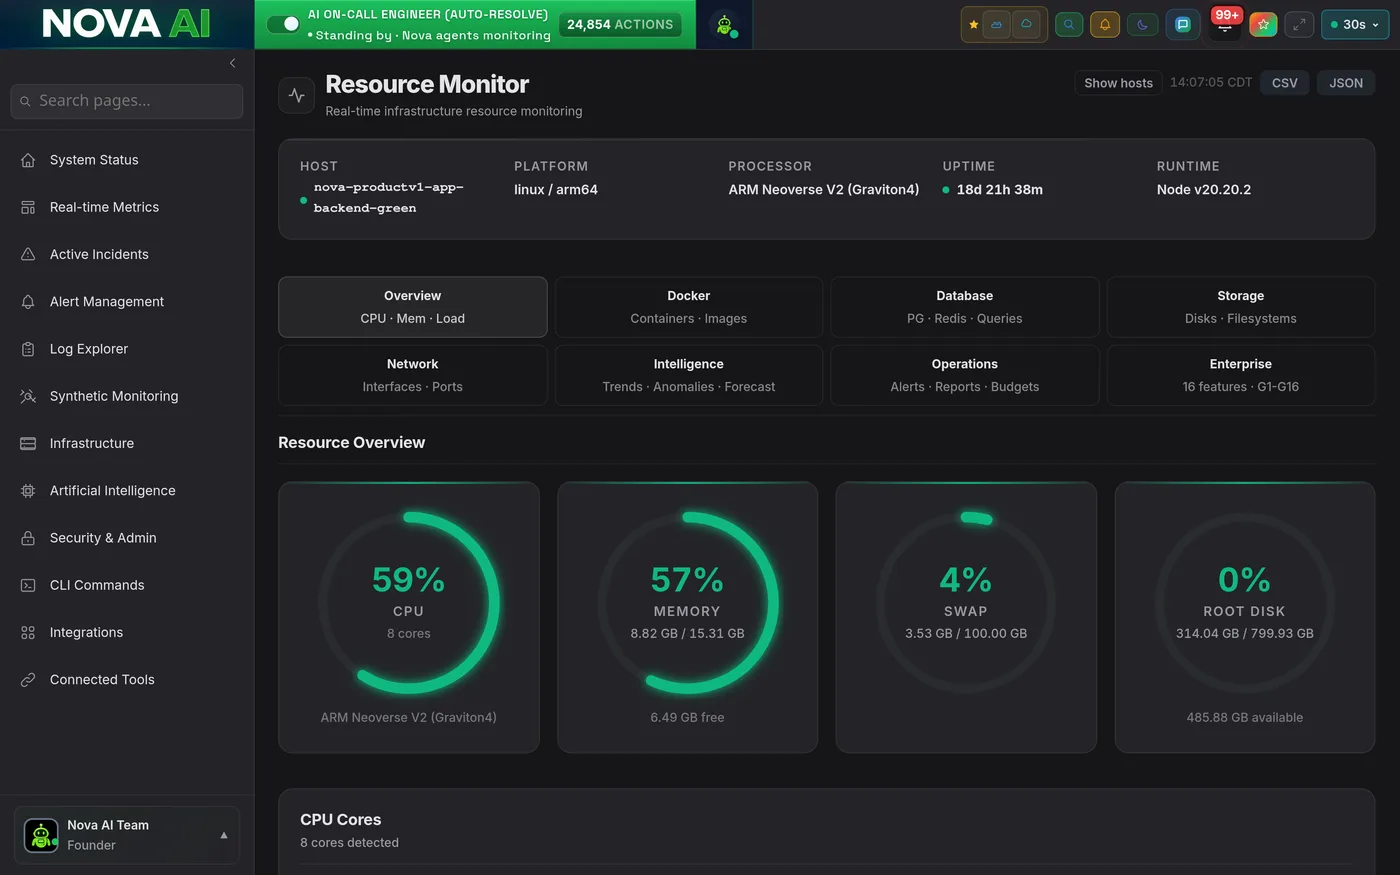Export data with the JSON button
This screenshot has height=875, width=1400.
click(1346, 83)
